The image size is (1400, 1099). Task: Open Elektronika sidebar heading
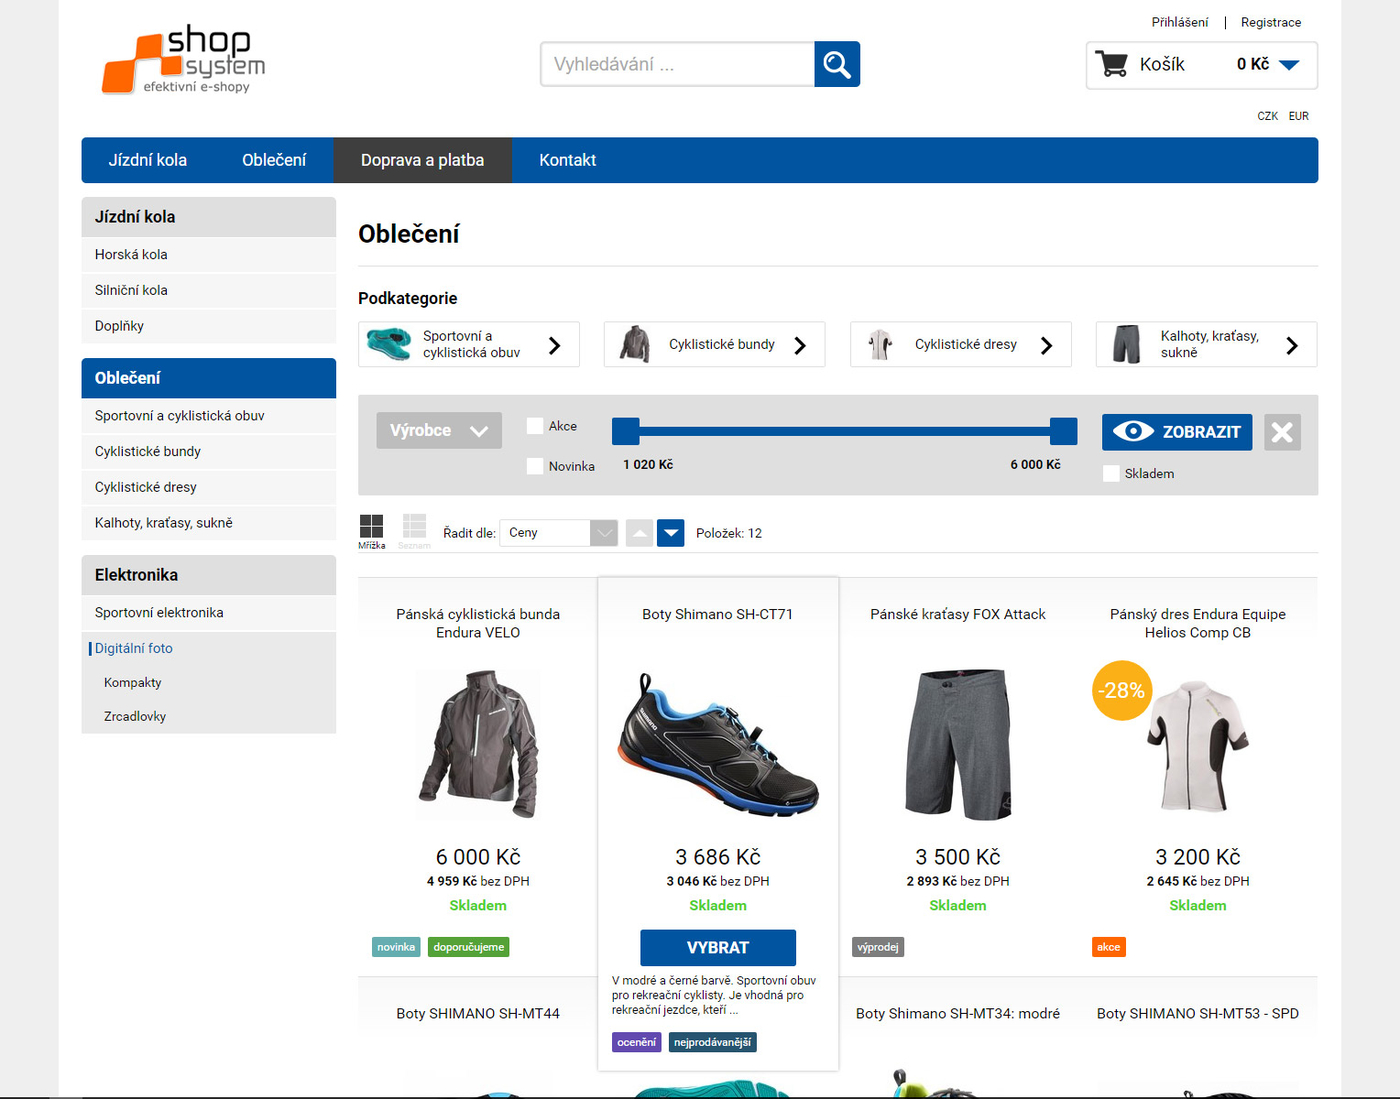point(209,575)
